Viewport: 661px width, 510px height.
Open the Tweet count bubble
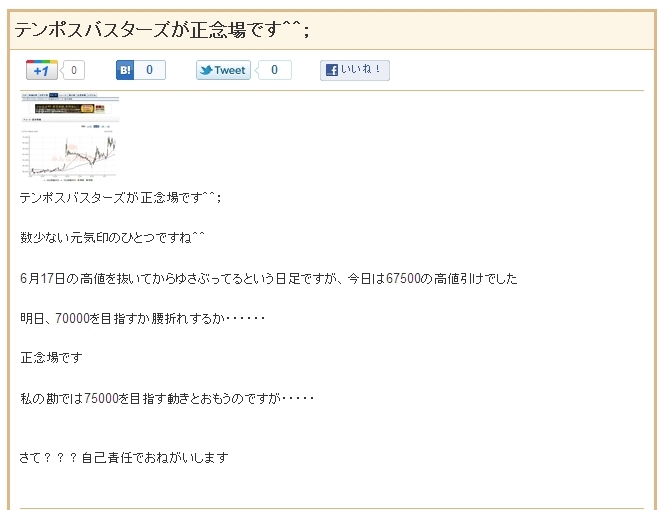click(x=274, y=70)
